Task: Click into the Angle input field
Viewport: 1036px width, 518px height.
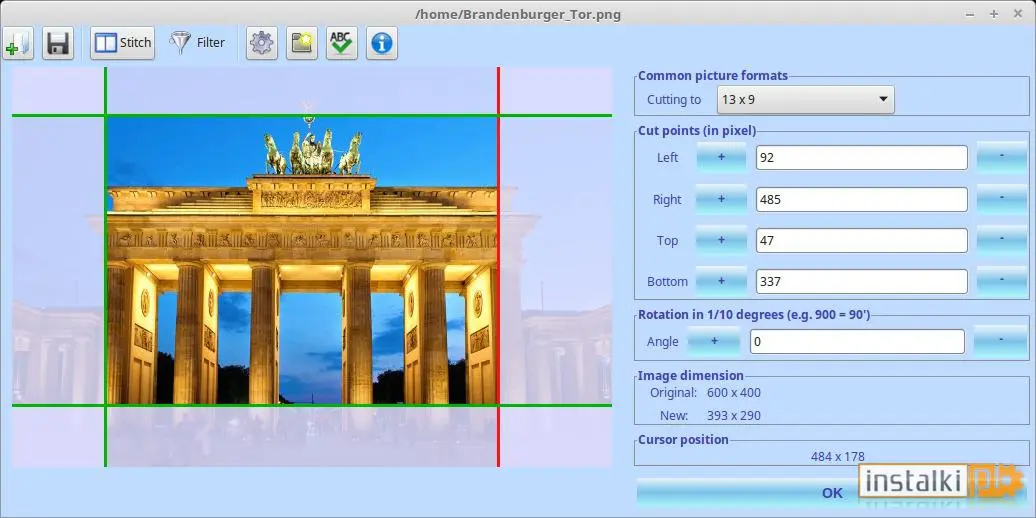Action: pos(858,342)
